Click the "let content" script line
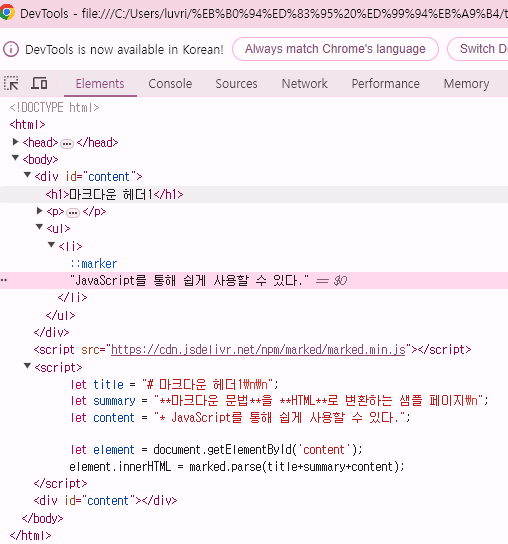This screenshot has height=544, width=508. 240,417
